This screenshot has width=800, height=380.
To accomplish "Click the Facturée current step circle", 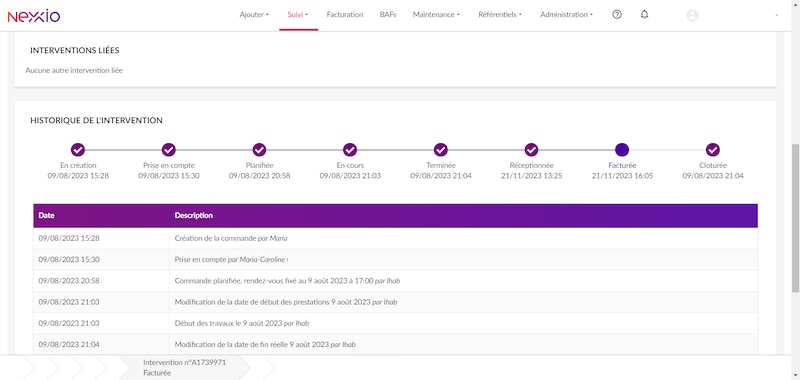I will [x=622, y=150].
